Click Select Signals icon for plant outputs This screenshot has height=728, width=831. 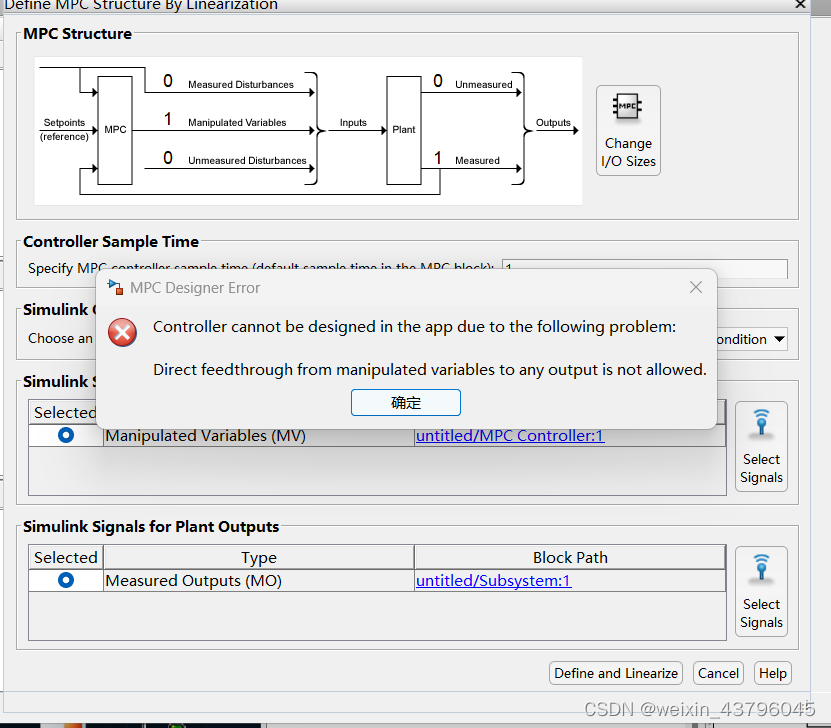pos(761,590)
